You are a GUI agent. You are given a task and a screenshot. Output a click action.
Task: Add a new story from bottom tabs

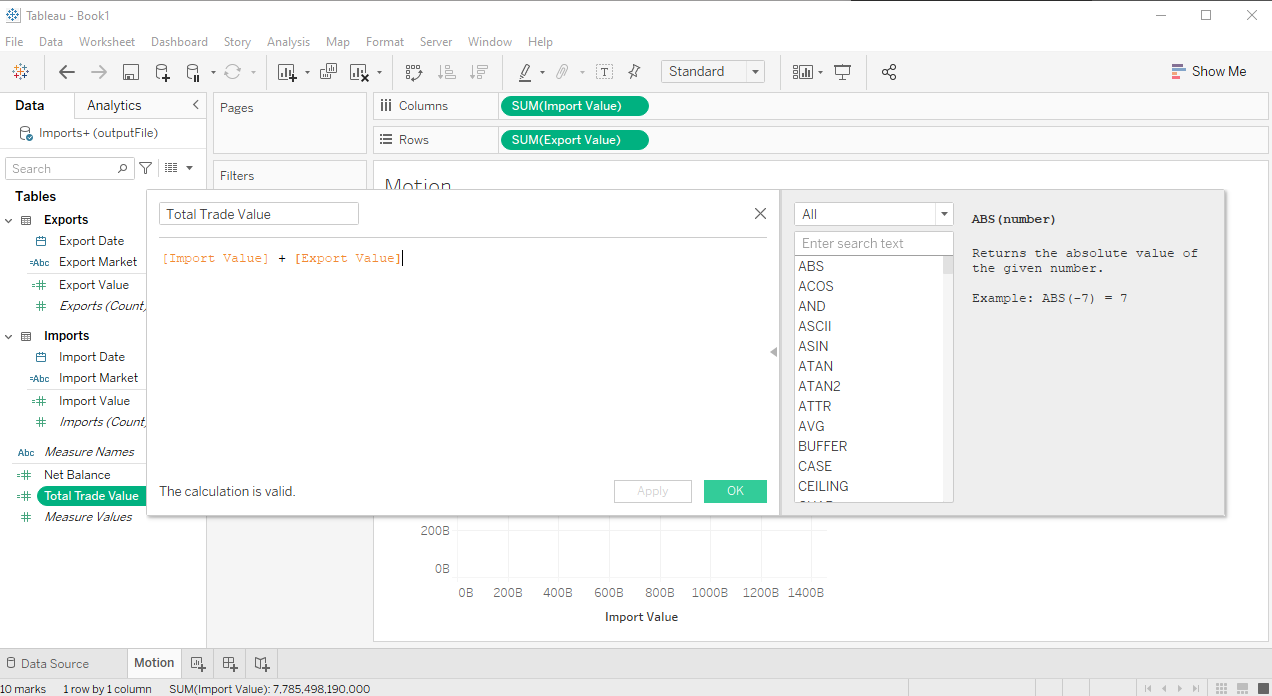pyautogui.click(x=262, y=663)
